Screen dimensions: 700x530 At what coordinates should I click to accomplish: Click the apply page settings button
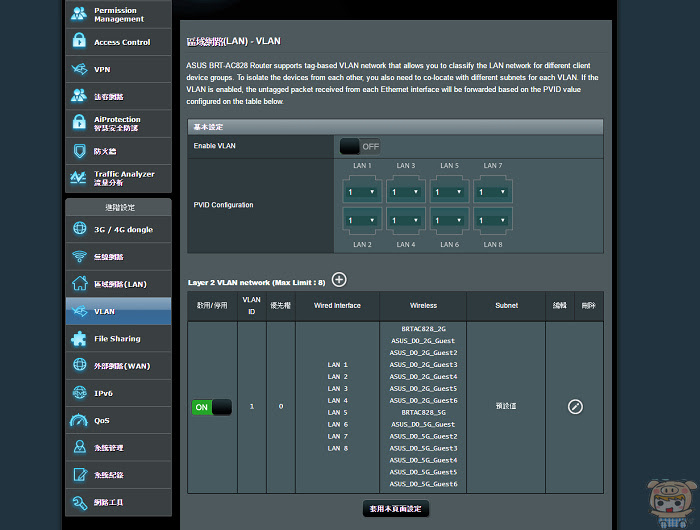tap(396, 509)
